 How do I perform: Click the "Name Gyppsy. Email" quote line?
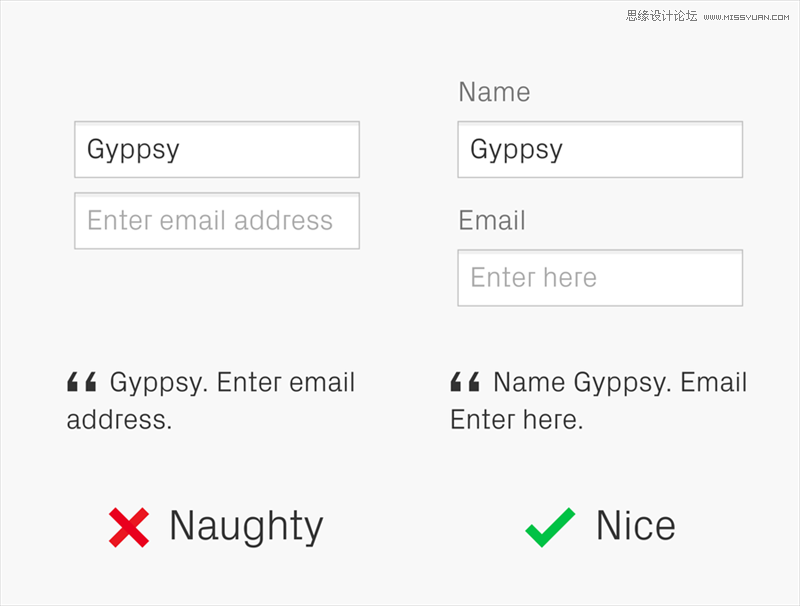pyautogui.click(x=620, y=383)
